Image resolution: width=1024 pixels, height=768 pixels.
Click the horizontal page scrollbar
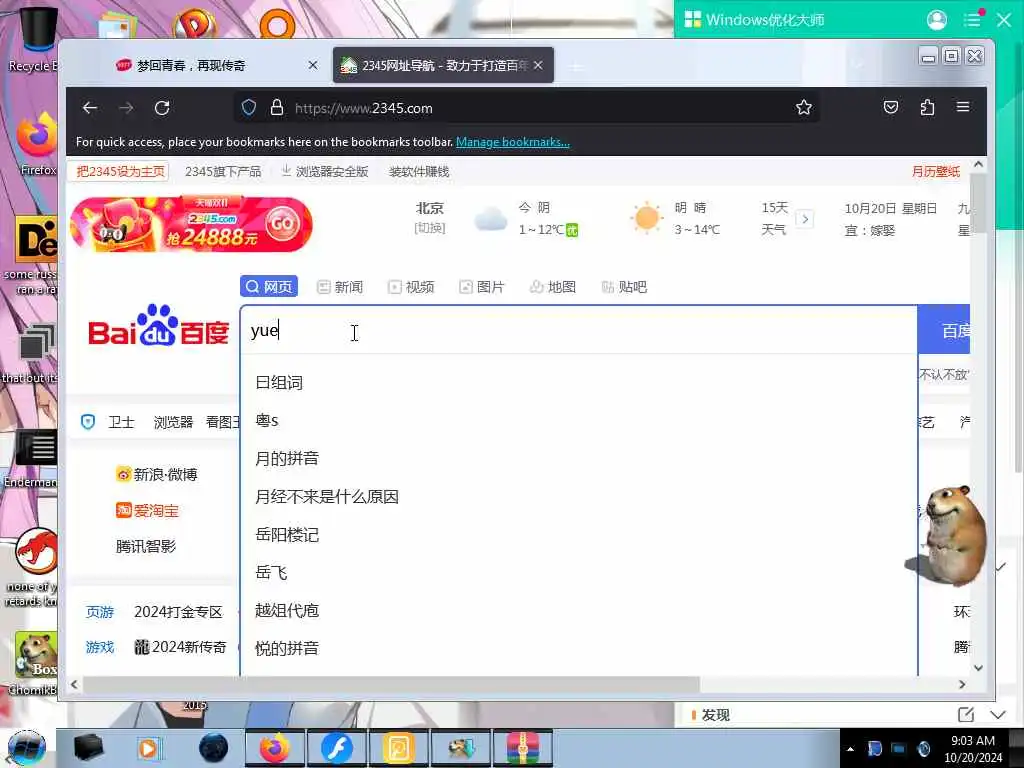[x=392, y=684]
